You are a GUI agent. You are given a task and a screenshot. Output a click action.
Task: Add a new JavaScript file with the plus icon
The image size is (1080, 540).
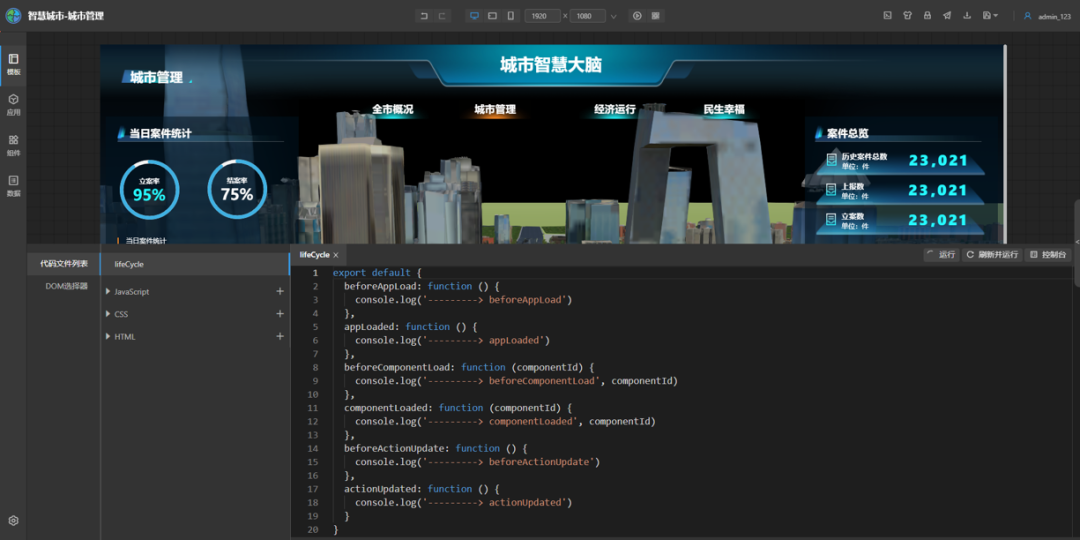pos(280,291)
